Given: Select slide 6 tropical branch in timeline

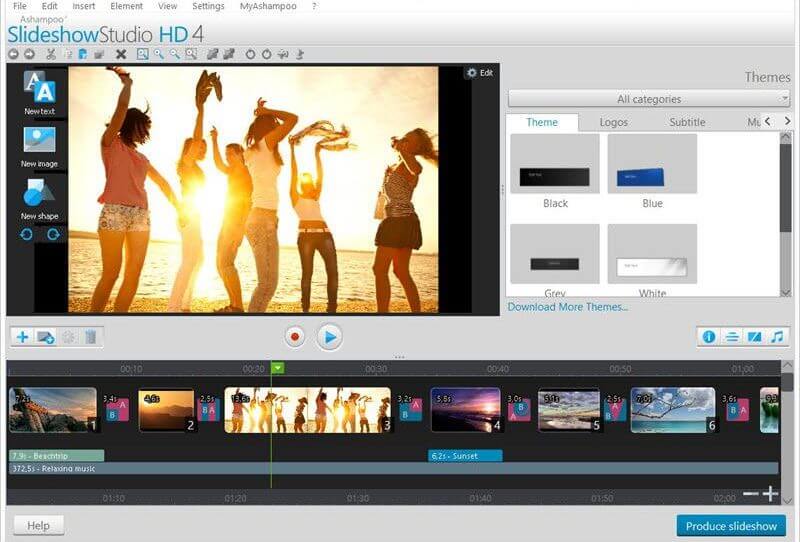Looking at the screenshot, I should (x=673, y=410).
